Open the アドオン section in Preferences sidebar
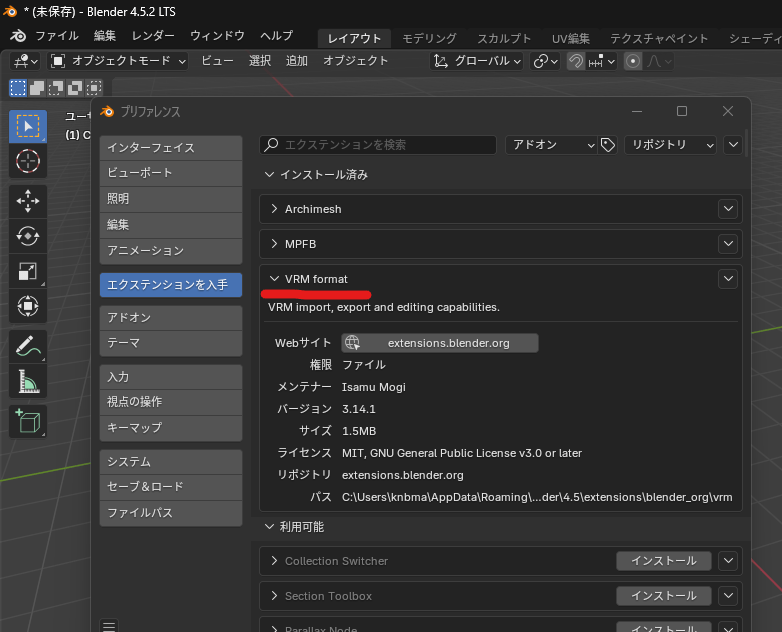Screen dimensions: 782x632 [171, 317]
